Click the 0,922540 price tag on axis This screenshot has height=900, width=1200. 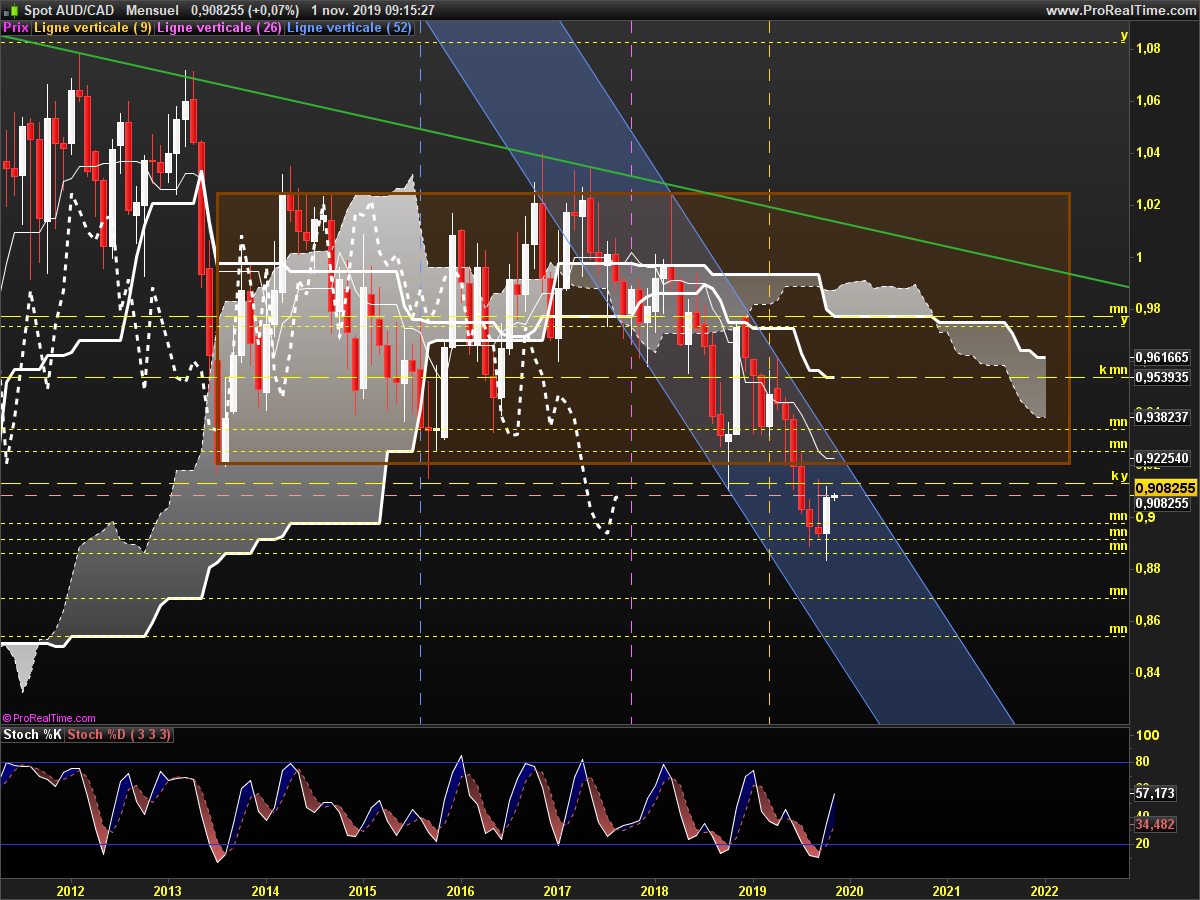1162,458
